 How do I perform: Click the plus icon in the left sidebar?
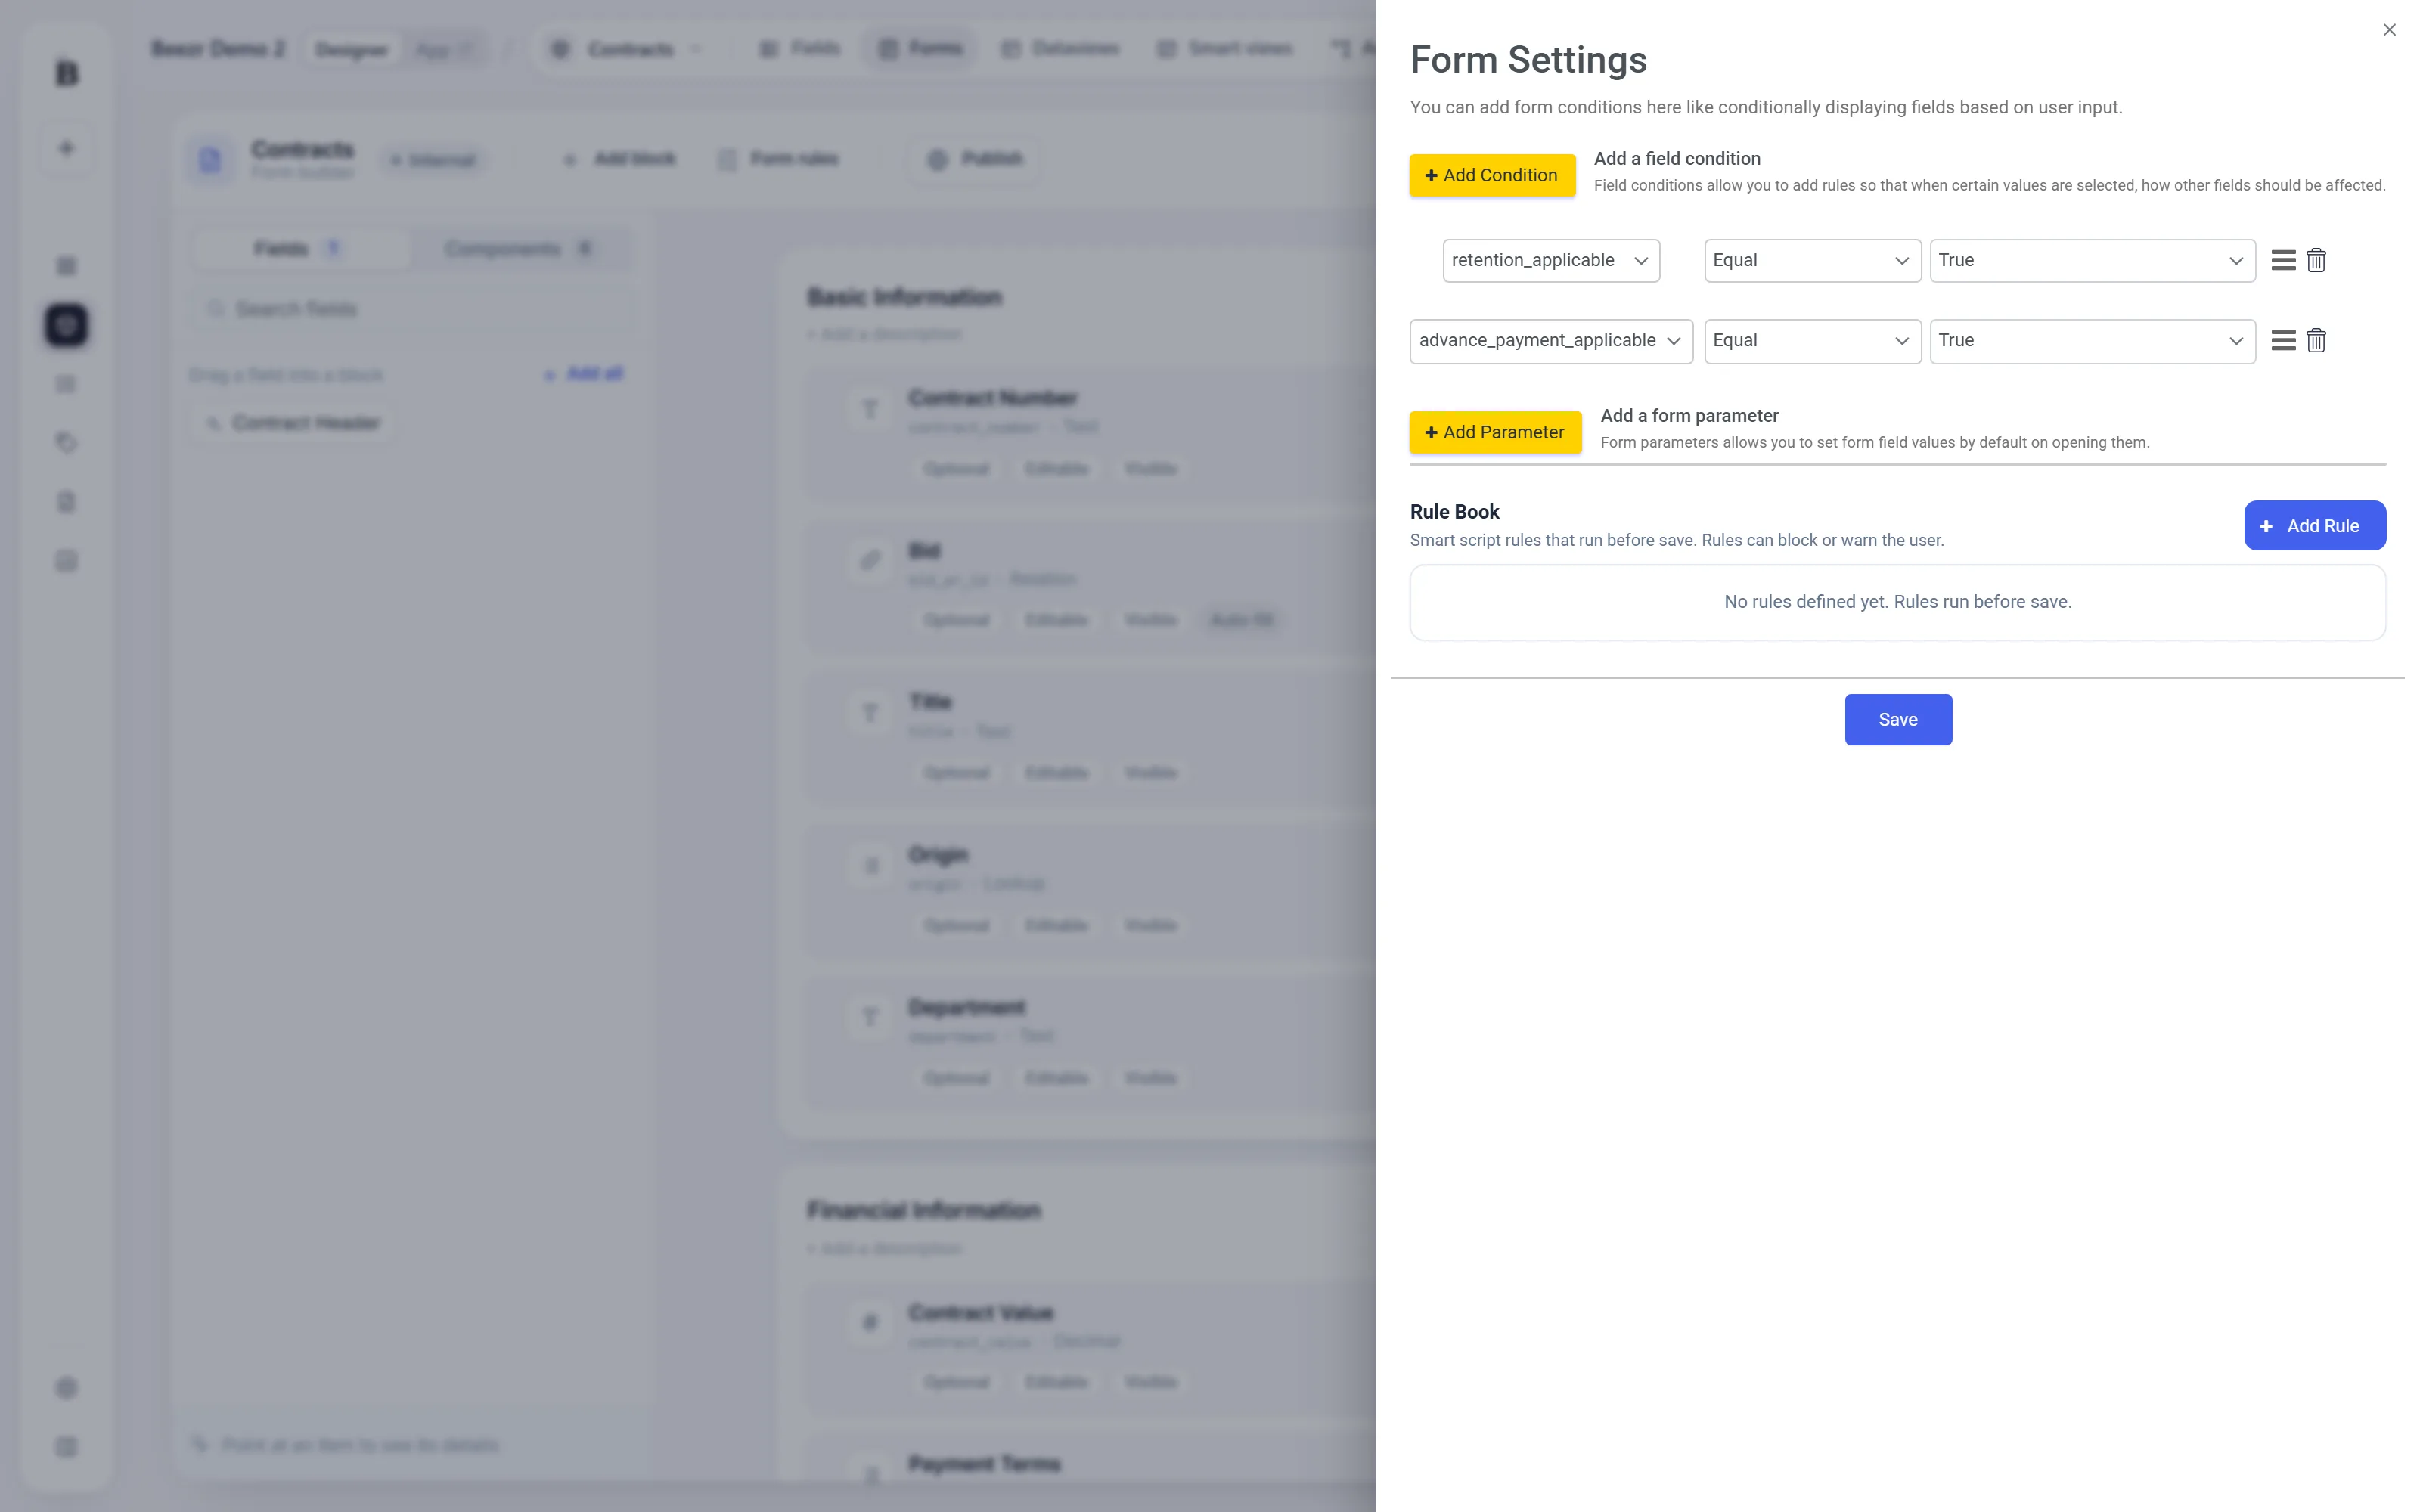[67, 148]
